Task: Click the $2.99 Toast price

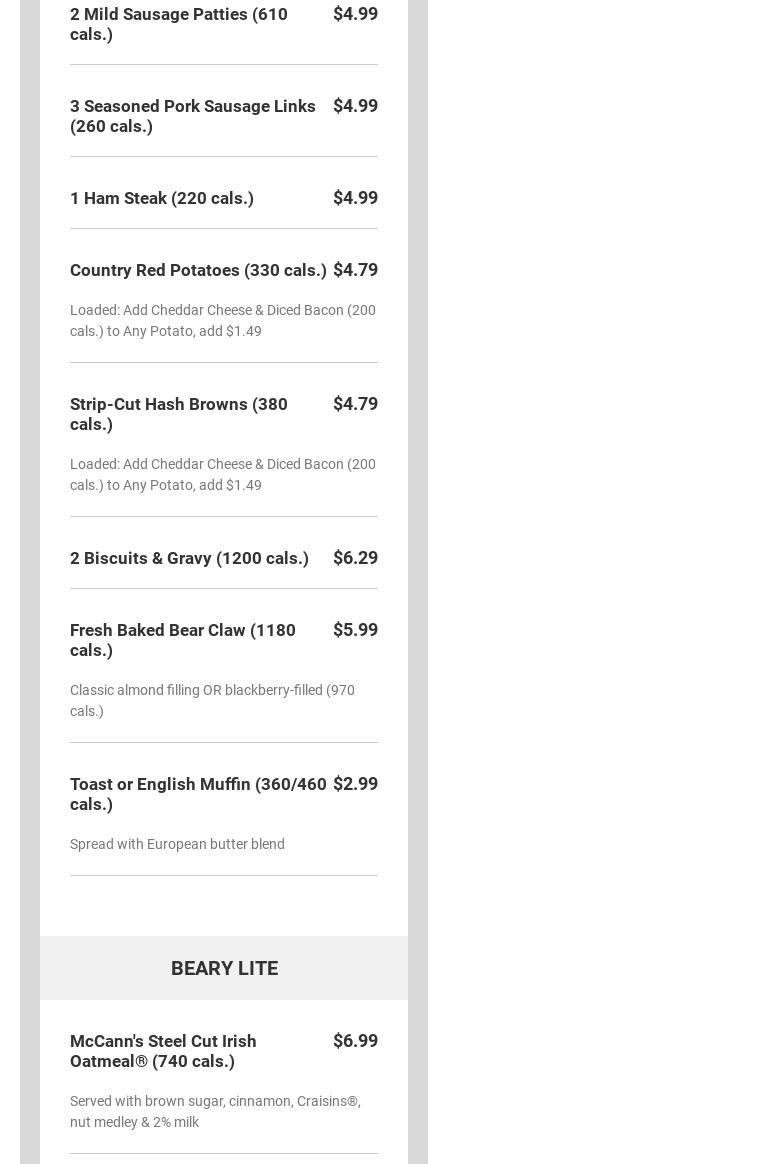Action: tap(355, 784)
